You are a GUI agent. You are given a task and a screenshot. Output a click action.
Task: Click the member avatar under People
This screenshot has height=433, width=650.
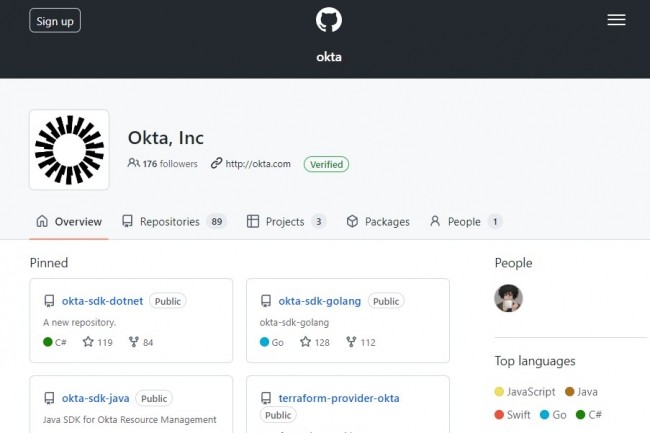(508, 298)
